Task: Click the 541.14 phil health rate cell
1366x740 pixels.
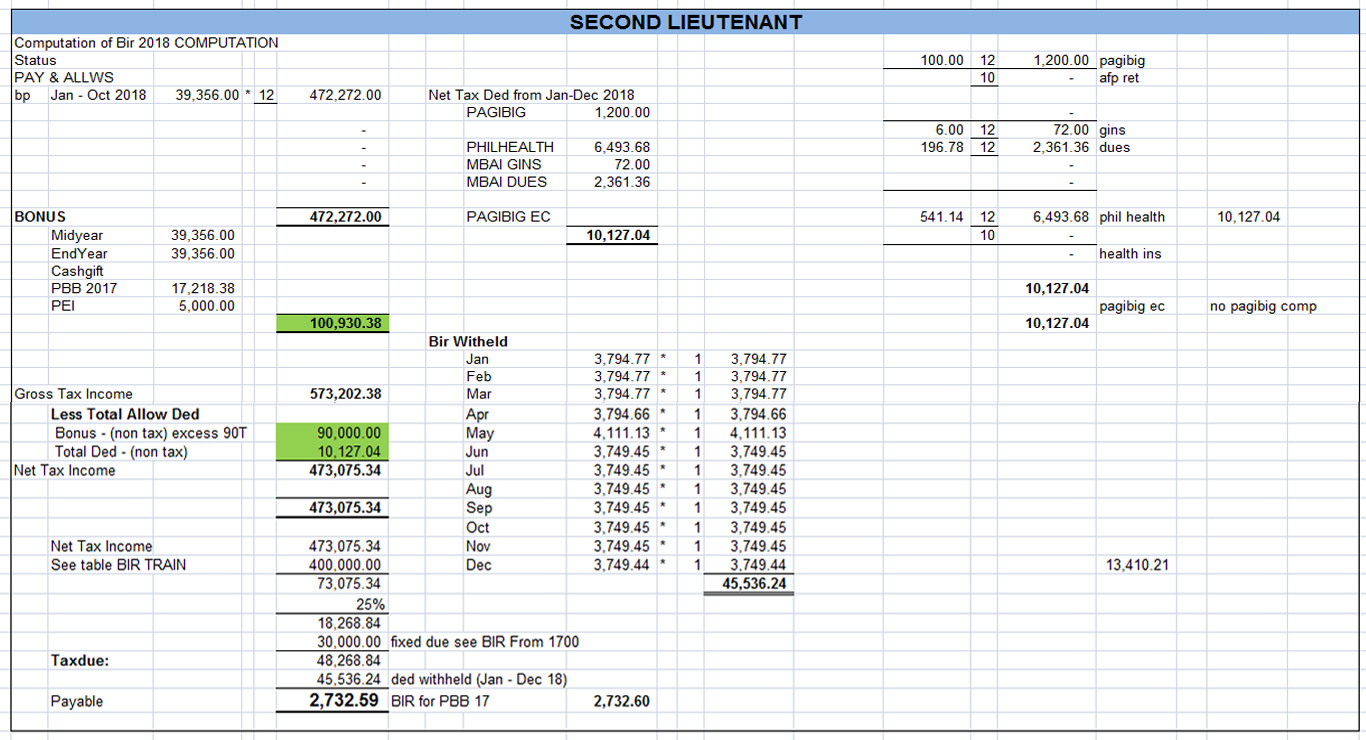Action: [x=942, y=217]
